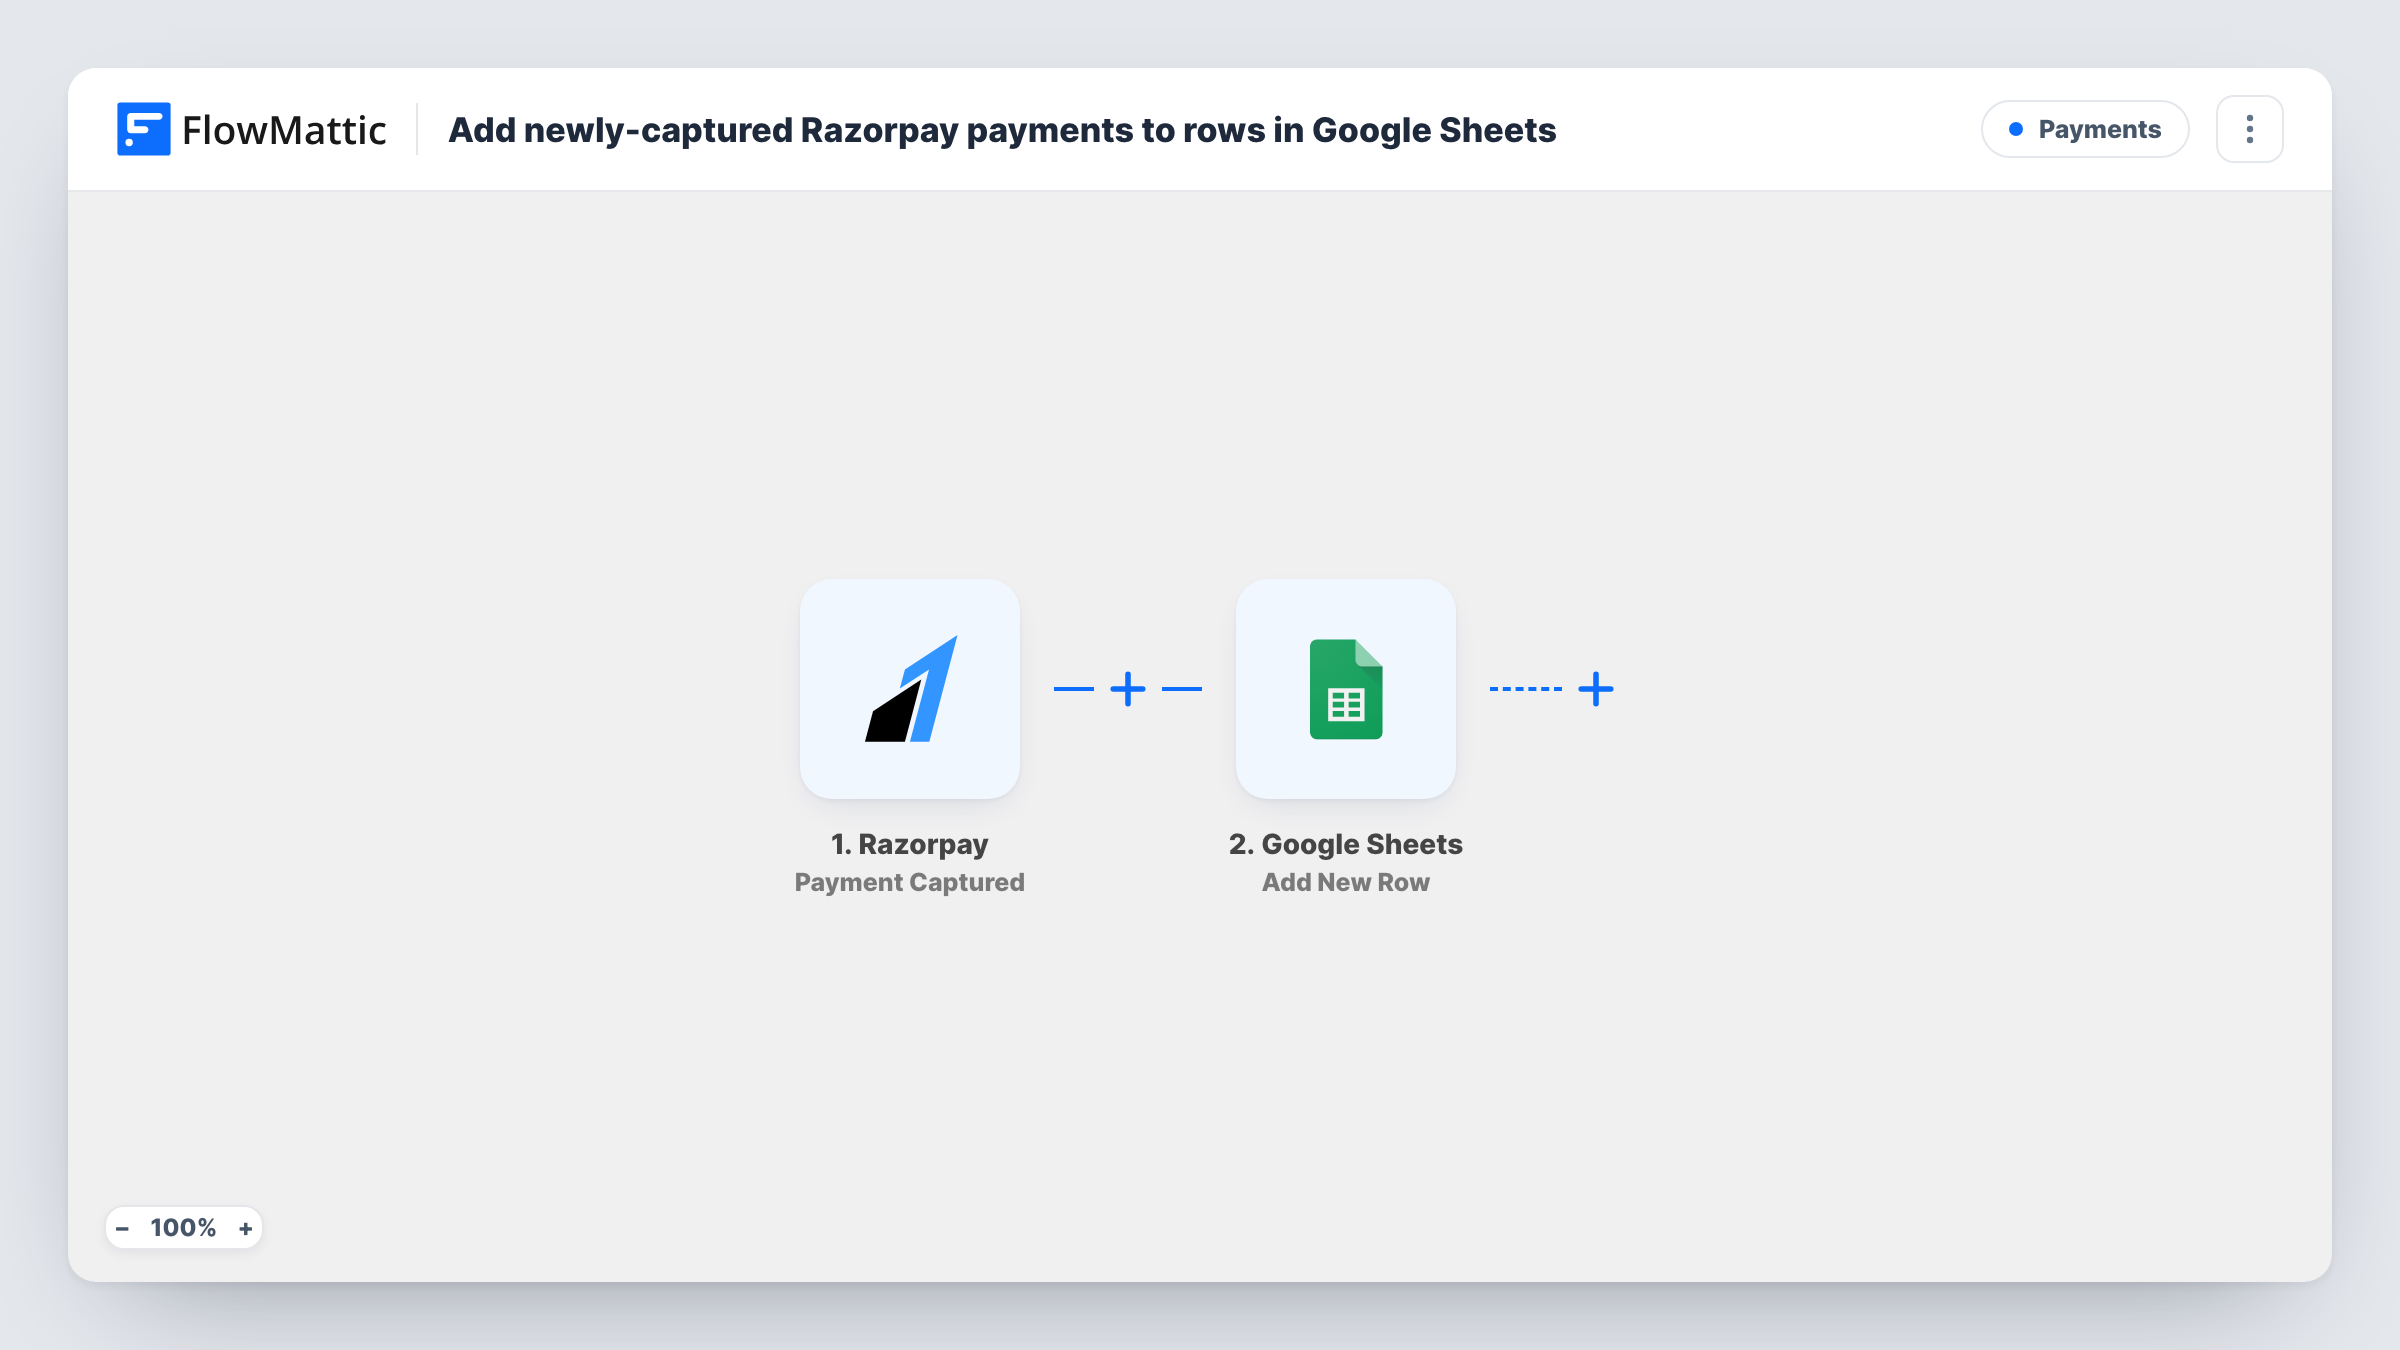Click the 100% zoom level value
The height and width of the screenshot is (1350, 2400).
tap(183, 1228)
